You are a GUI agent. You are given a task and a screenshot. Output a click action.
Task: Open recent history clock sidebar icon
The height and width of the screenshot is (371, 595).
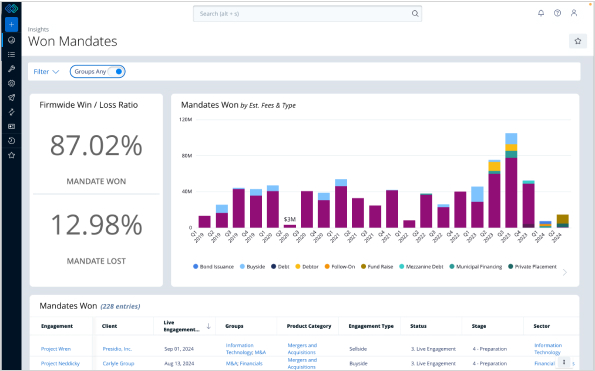pos(11,141)
